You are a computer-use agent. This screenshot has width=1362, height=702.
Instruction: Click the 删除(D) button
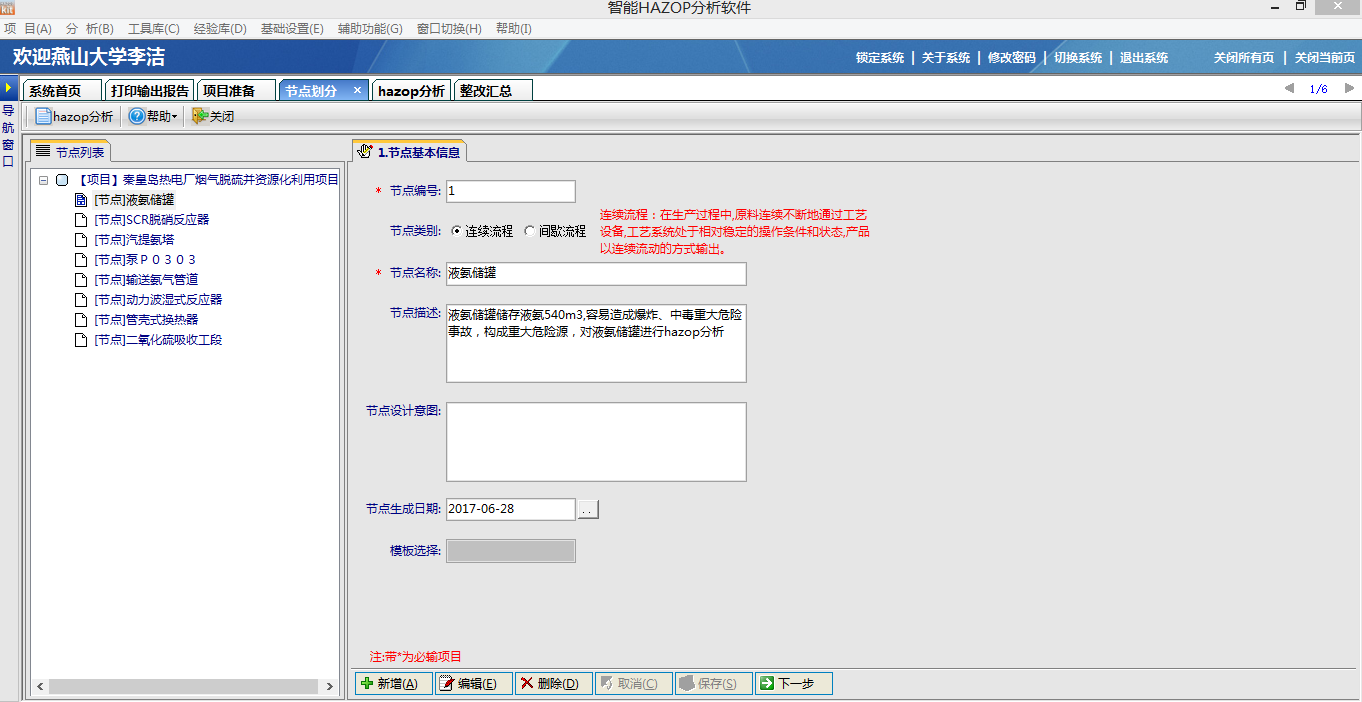[554, 684]
